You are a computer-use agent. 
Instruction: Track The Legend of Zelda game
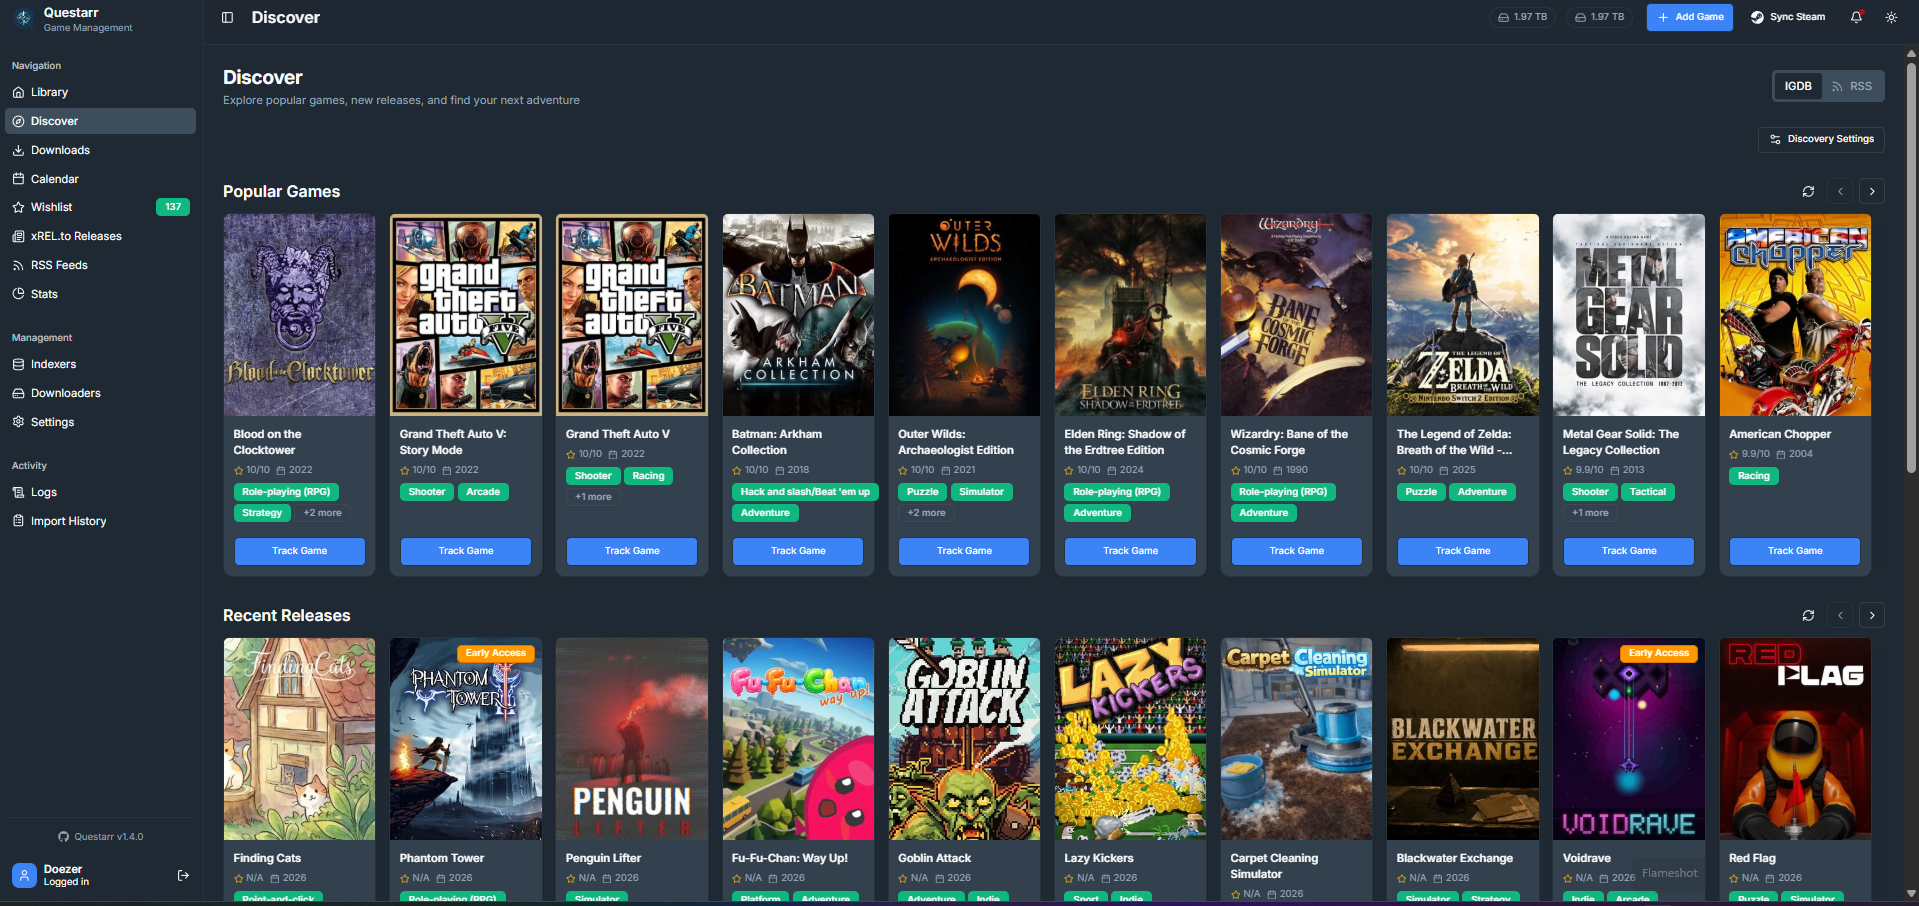pos(1463,551)
